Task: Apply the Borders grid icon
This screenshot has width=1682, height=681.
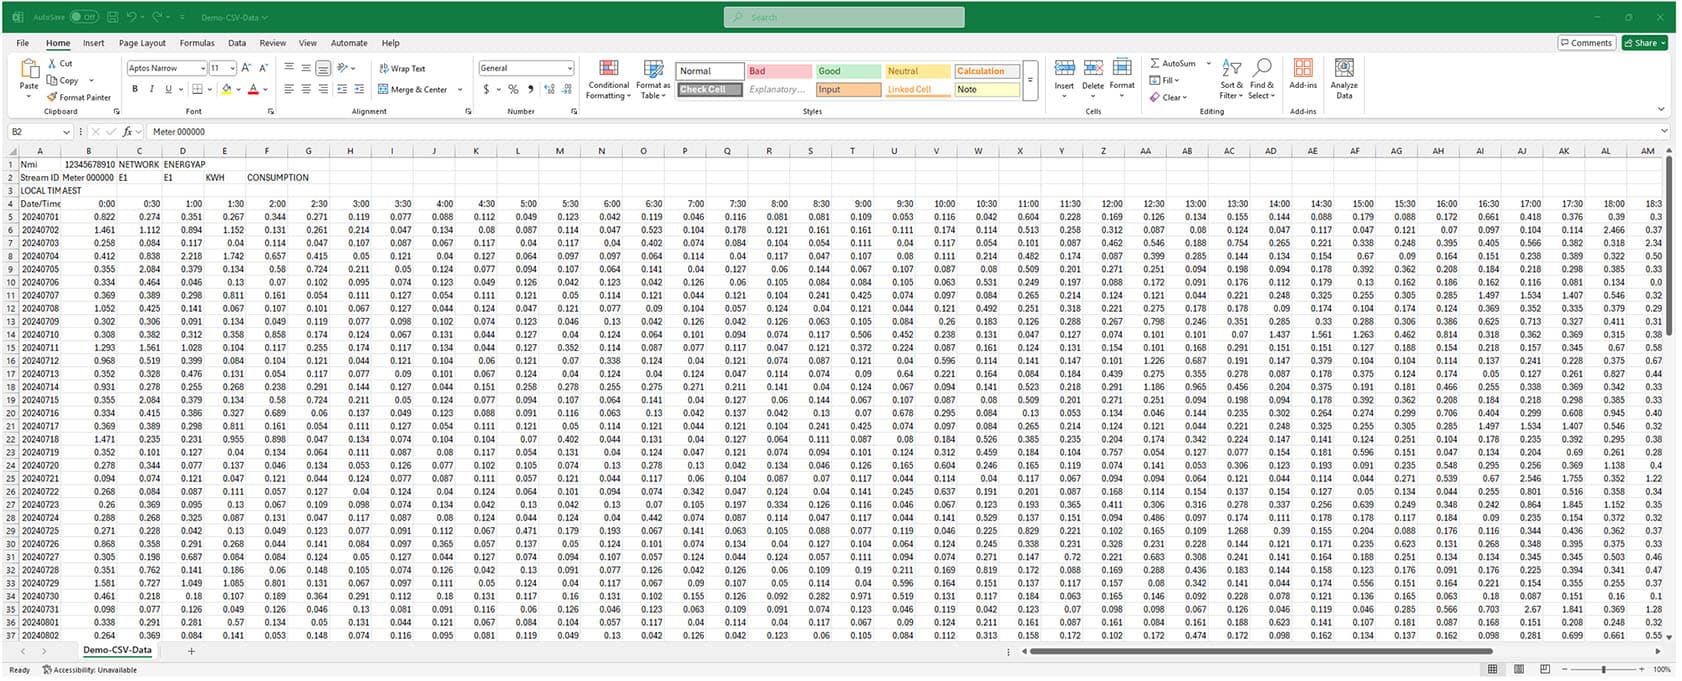Action: (197, 89)
